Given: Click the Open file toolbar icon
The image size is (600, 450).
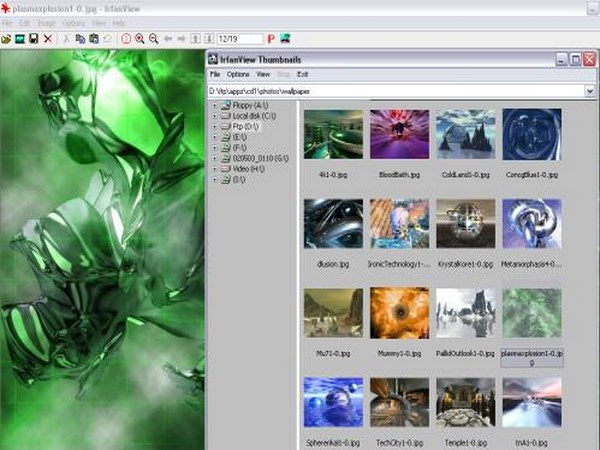Looking at the screenshot, I should [x=6, y=38].
